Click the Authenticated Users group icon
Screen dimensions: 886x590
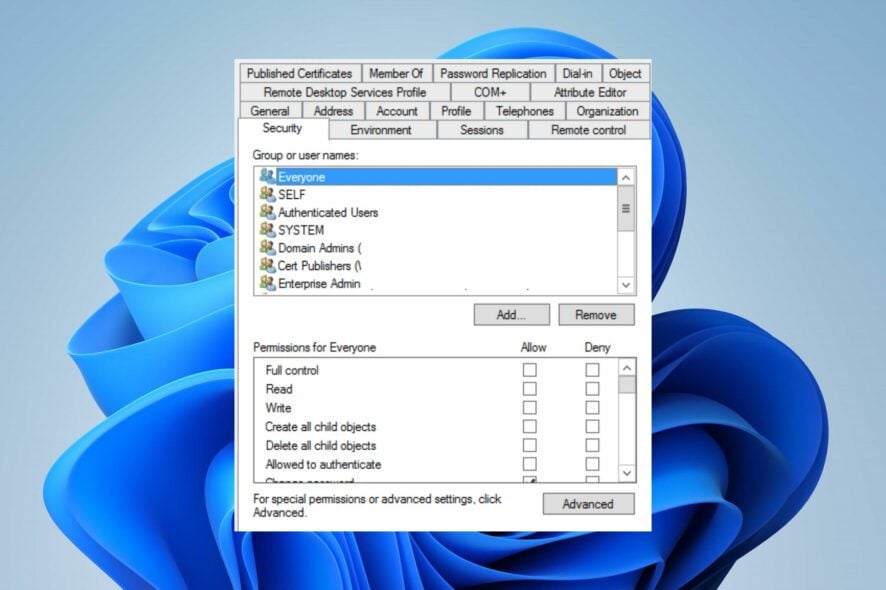[x=267, y=212]
